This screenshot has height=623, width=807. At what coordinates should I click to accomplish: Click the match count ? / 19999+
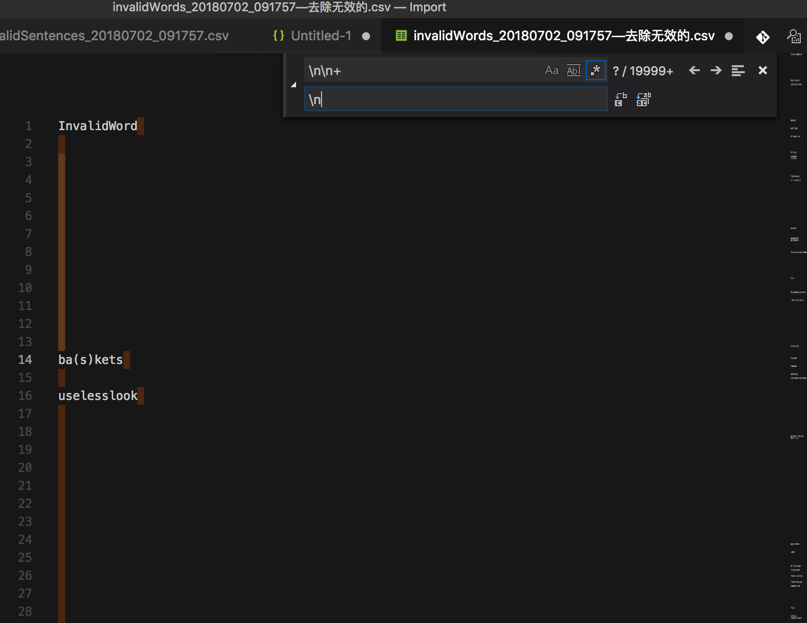642,71
